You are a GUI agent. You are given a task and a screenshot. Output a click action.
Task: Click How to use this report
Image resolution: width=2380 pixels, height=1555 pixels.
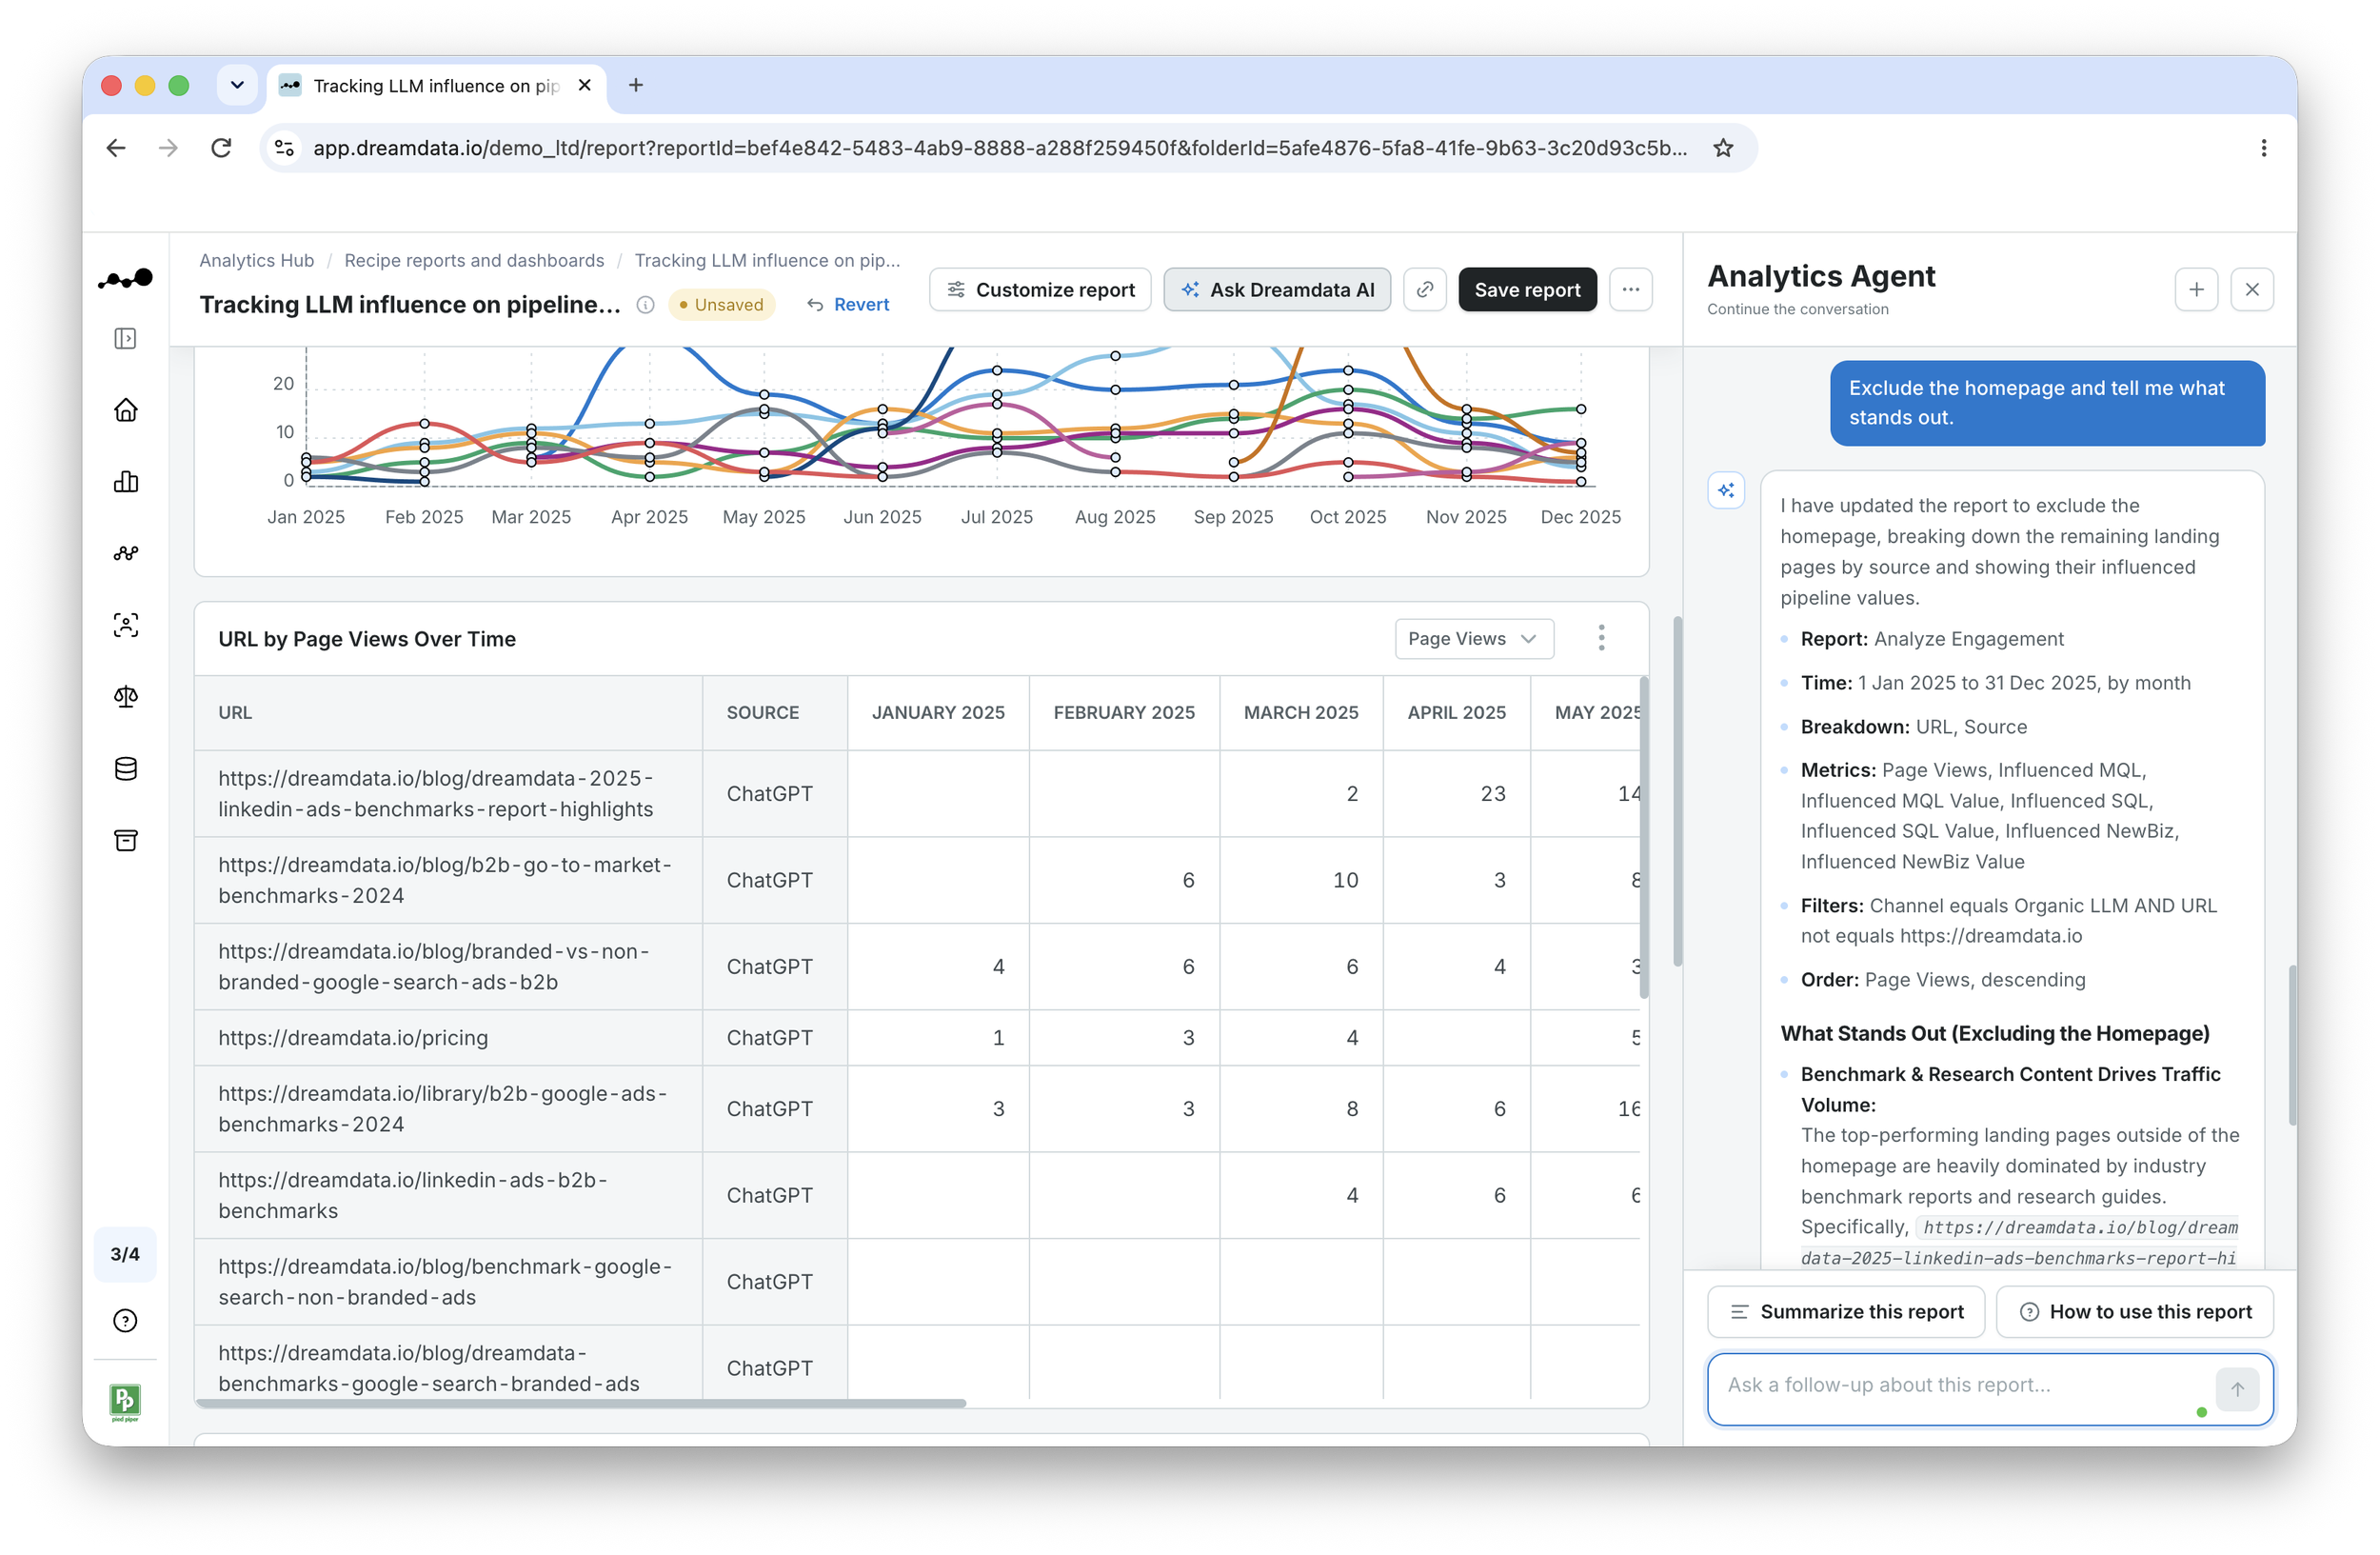coord(2135,1312)
